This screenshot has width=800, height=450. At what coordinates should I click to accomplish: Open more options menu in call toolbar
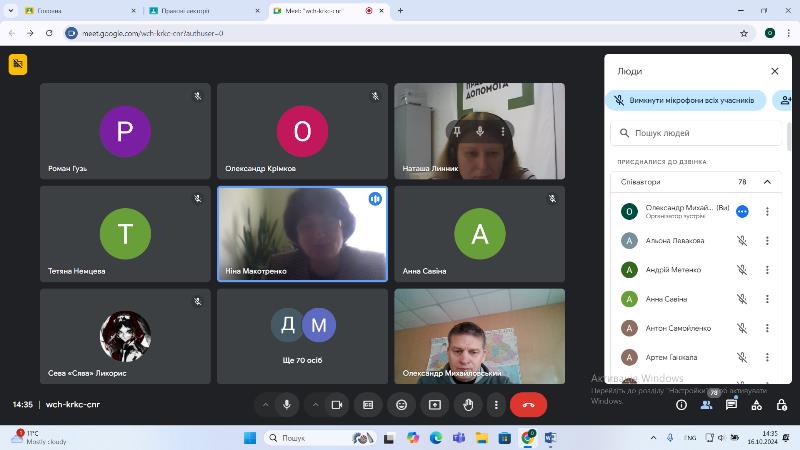coord(496,405)
